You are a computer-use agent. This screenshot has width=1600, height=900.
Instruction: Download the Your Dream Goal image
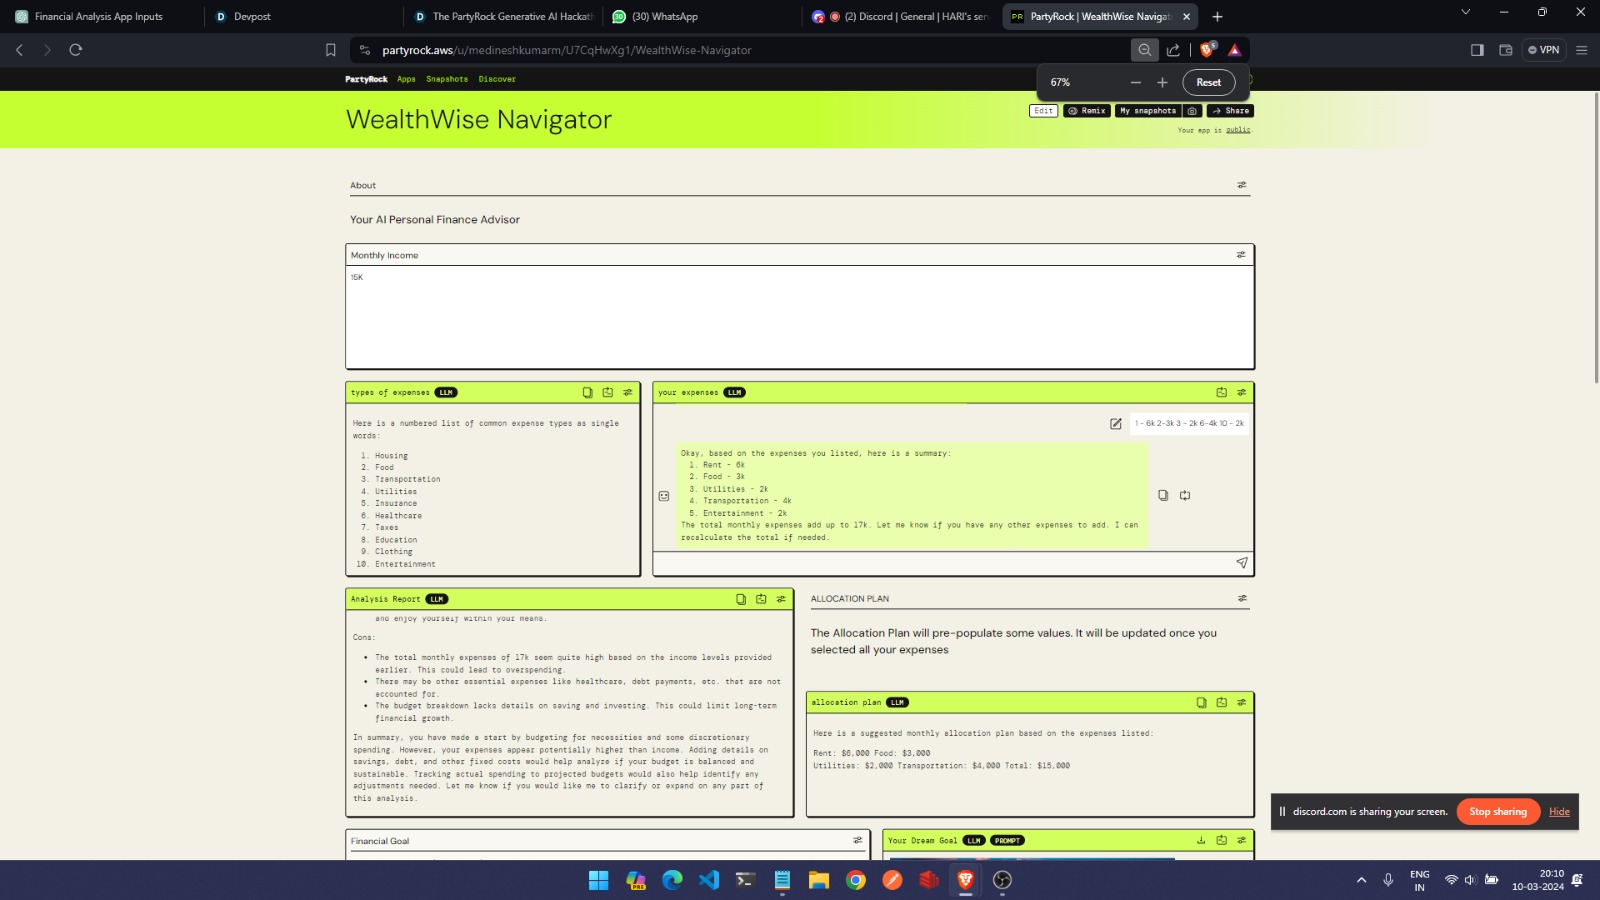pos(1201,840)
